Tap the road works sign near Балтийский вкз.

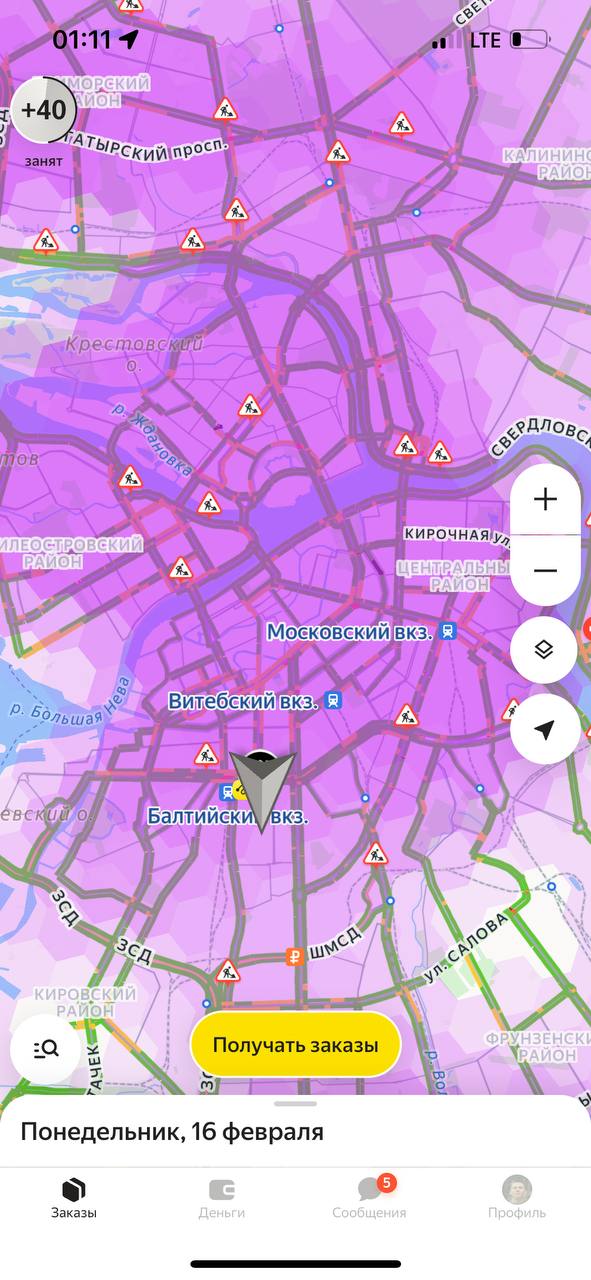point(207,754)
